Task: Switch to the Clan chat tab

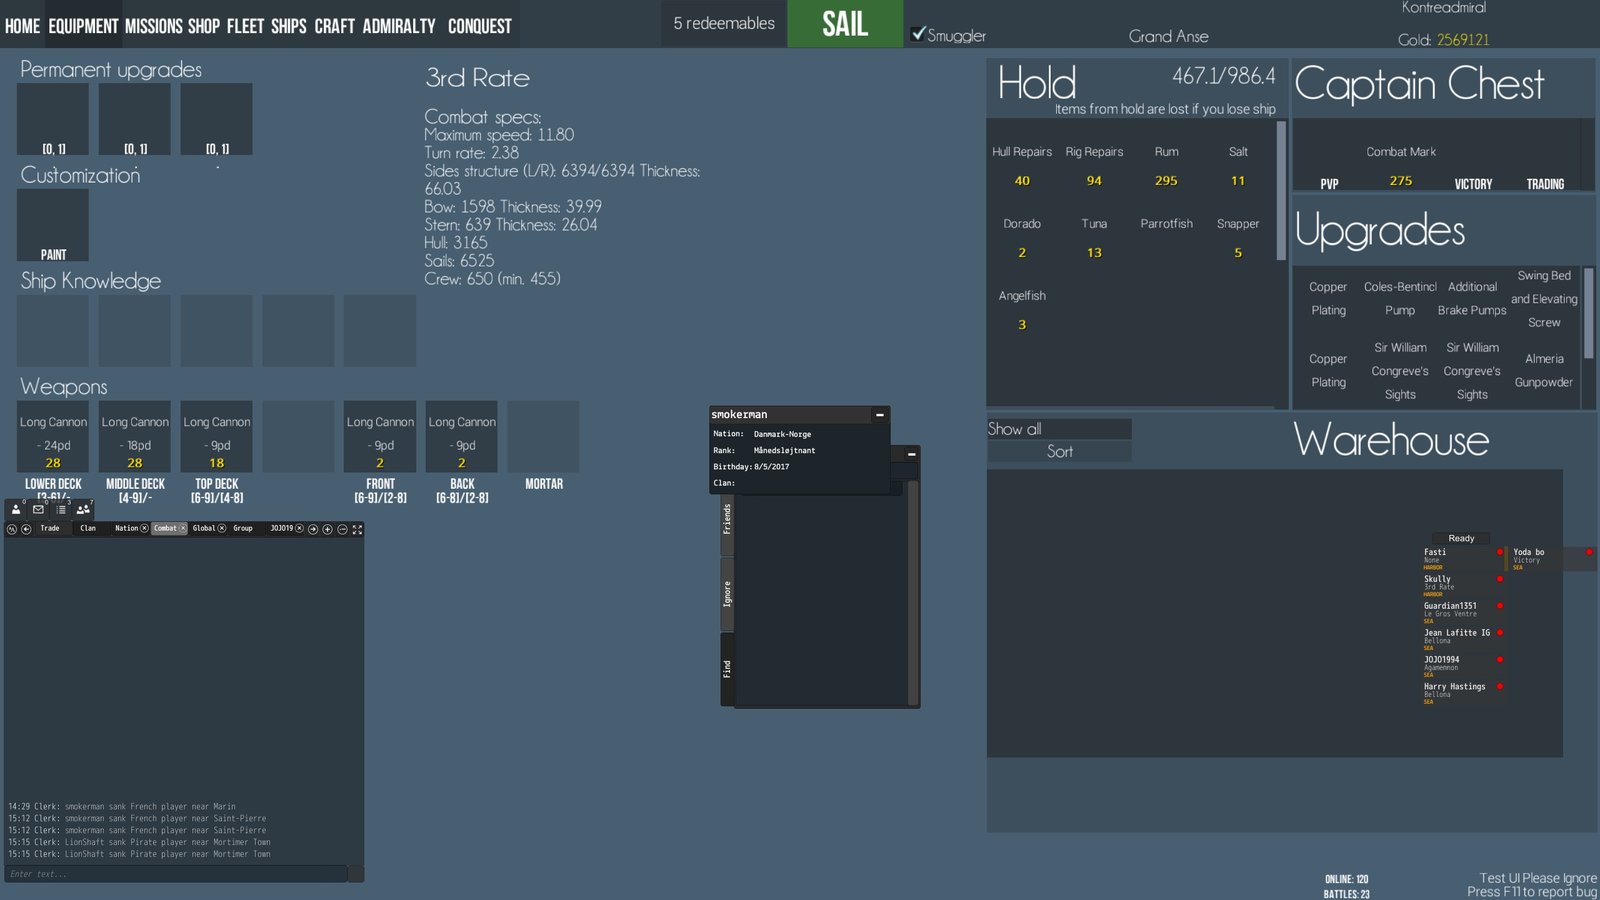Action: click(88, 528)
